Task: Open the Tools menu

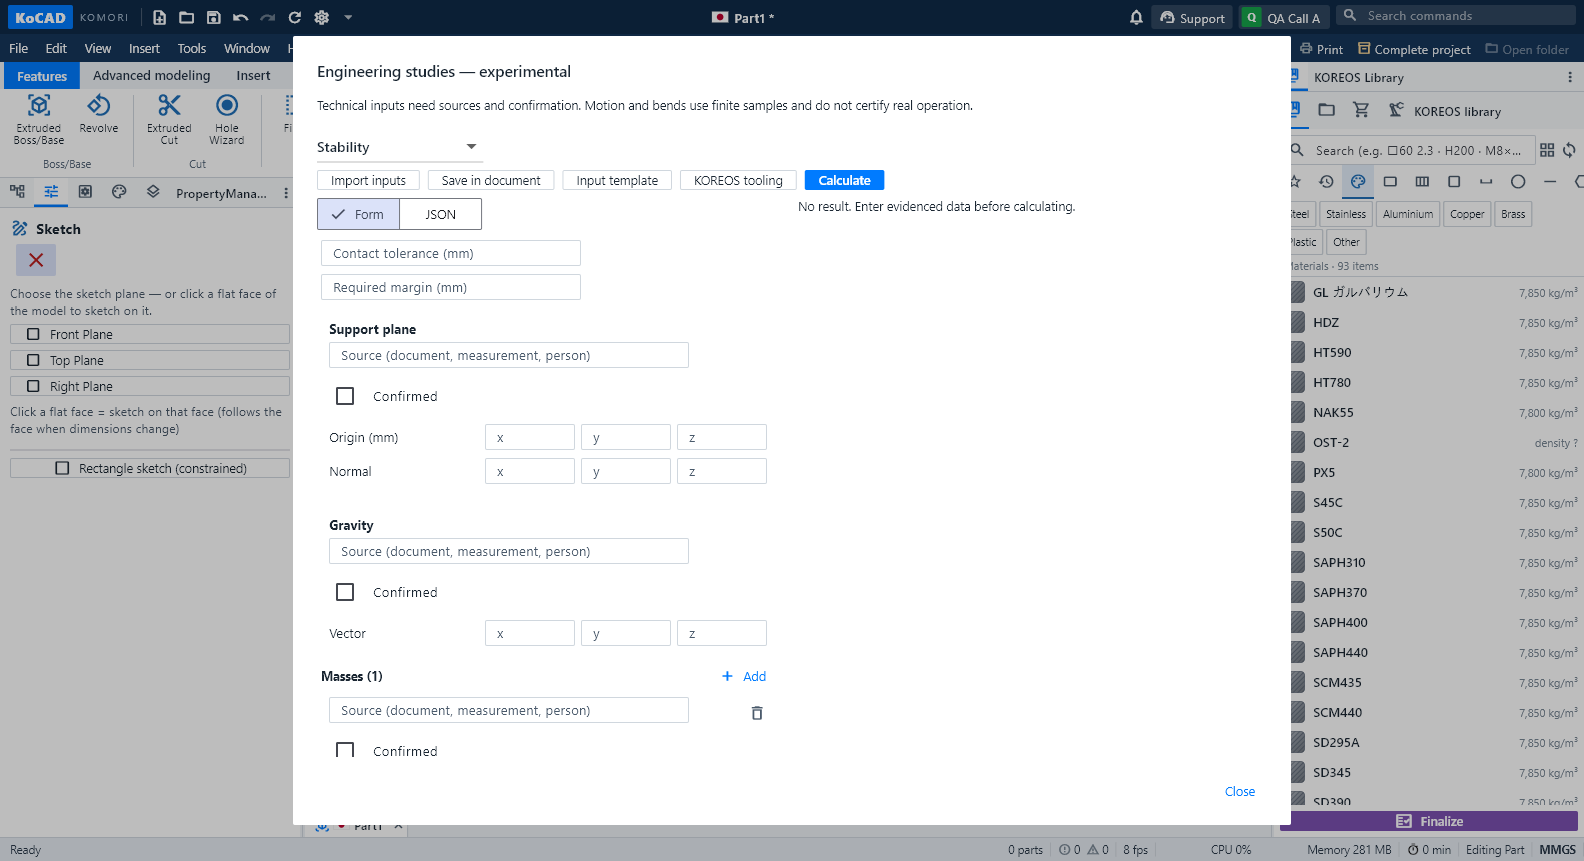Action: (192, 48)
